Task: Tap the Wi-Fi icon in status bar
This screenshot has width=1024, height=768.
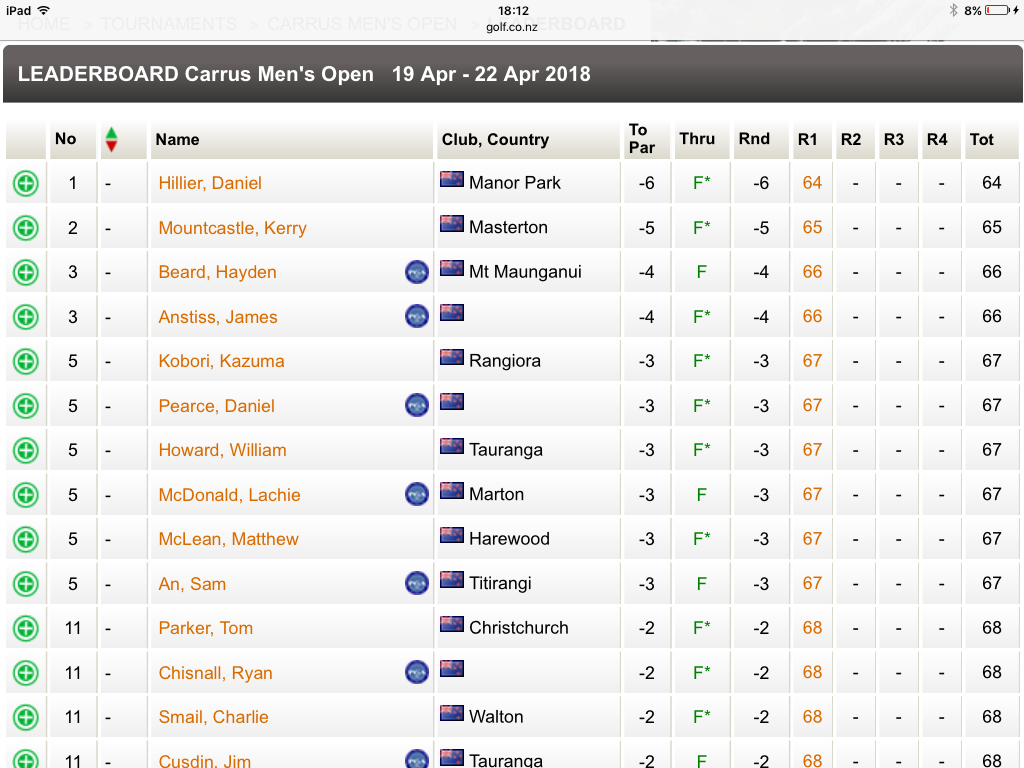Action: 44,10
